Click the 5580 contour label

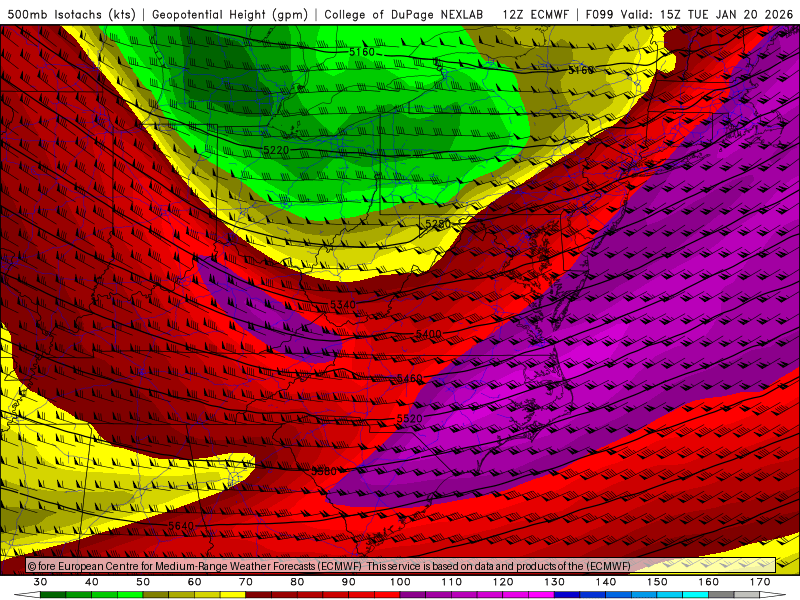point(324,471)
